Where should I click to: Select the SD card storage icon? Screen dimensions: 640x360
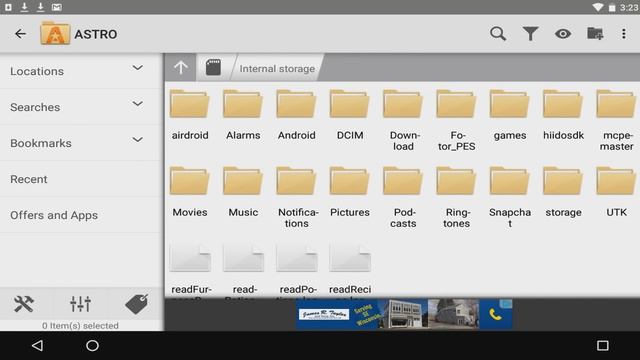point(213,67)
